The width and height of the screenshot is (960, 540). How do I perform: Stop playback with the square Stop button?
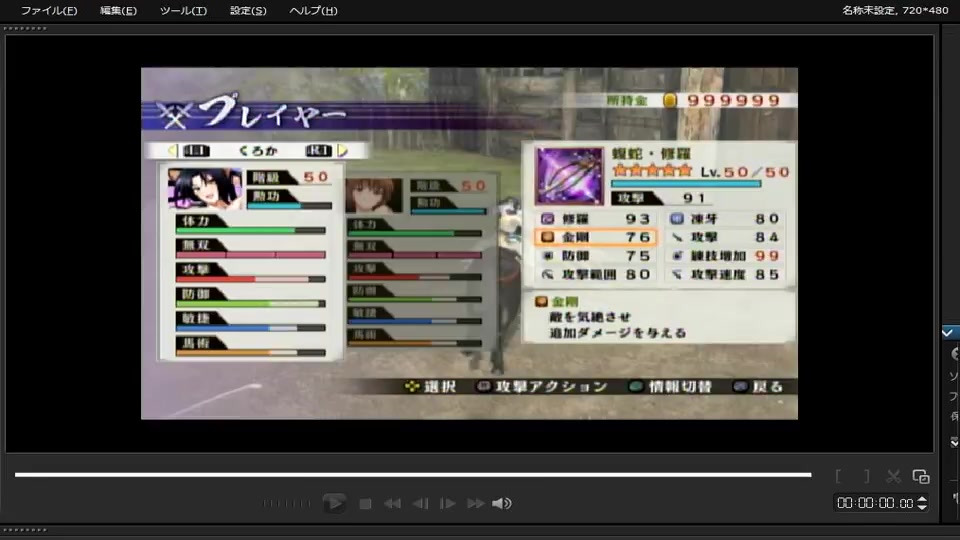tap(365, 504)
